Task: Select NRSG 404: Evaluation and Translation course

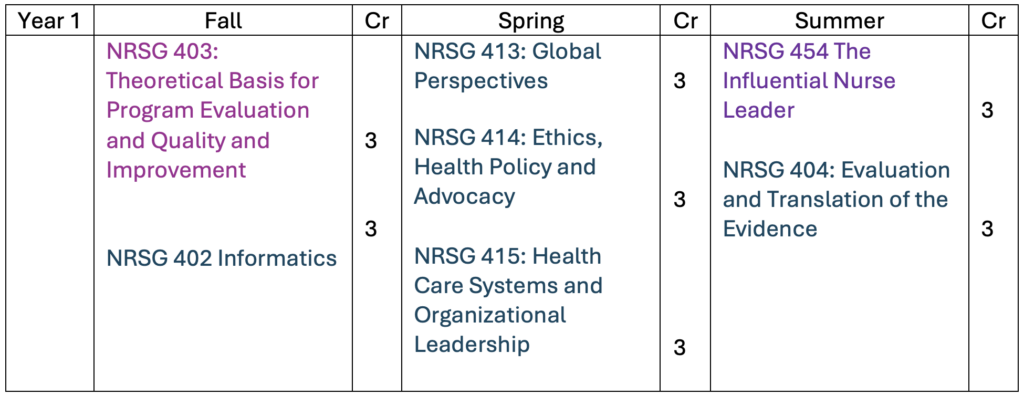Action: [x=837, y=199]
